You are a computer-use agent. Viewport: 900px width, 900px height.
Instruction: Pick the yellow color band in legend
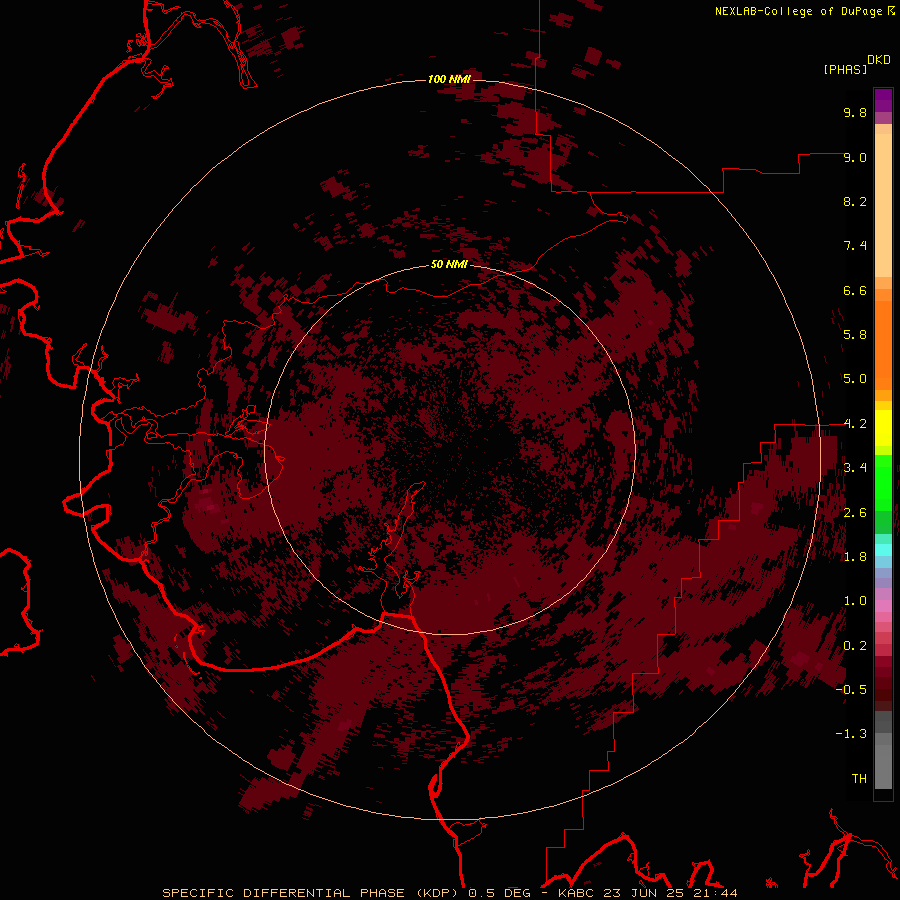click(x=883, y=428)
